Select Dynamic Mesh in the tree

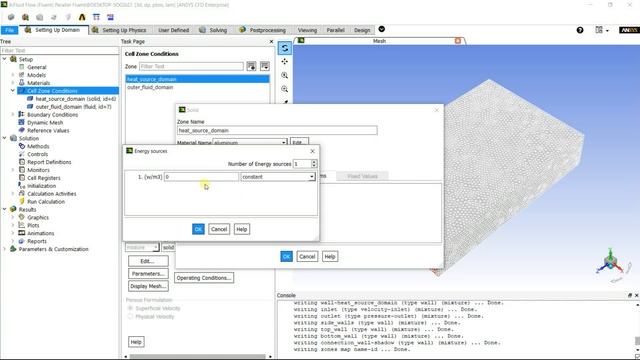pos(45,122)
